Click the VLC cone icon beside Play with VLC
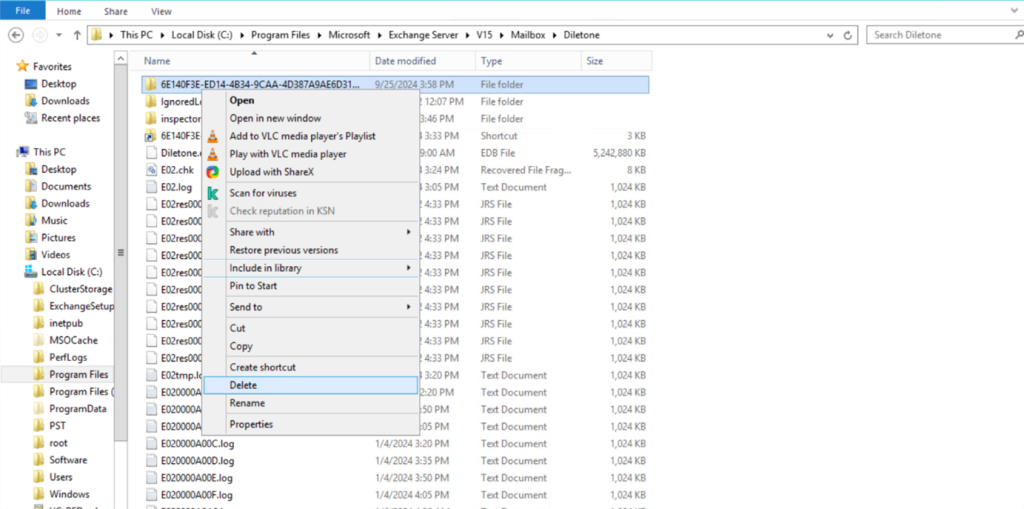The height and width of the screenshot is (509, 1024). tap(212, 155)
